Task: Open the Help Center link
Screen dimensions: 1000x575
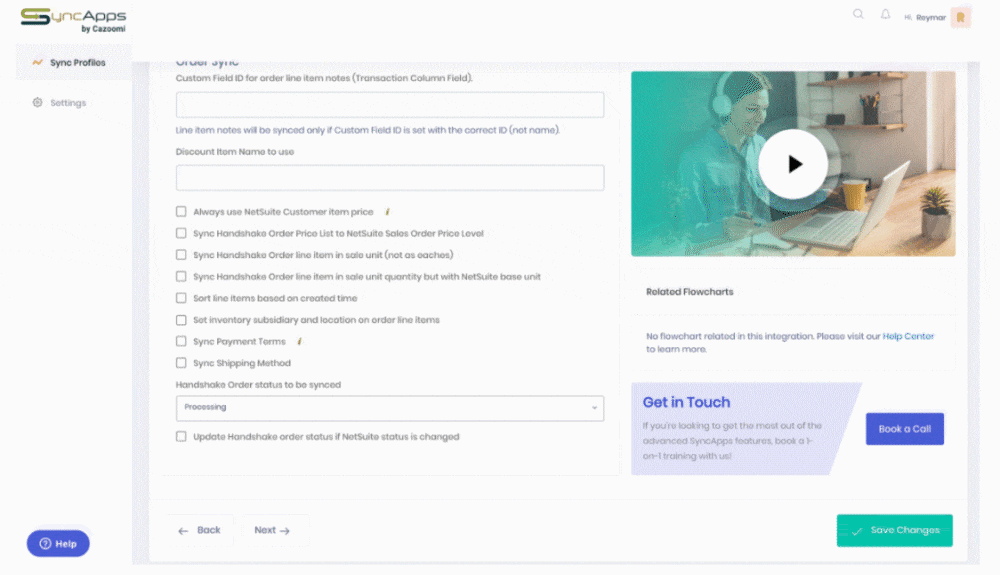Action: (908, 336)
